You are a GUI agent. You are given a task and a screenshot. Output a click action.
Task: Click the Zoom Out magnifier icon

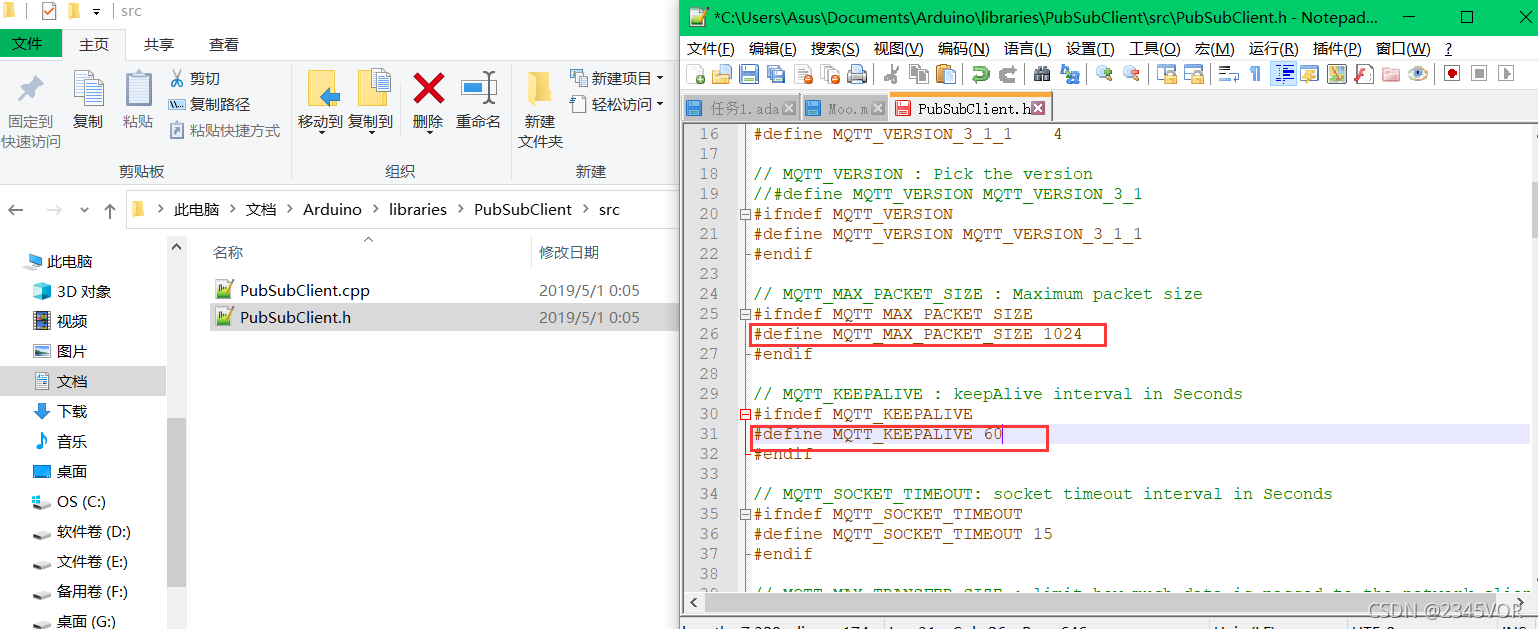pos(1131,74)
